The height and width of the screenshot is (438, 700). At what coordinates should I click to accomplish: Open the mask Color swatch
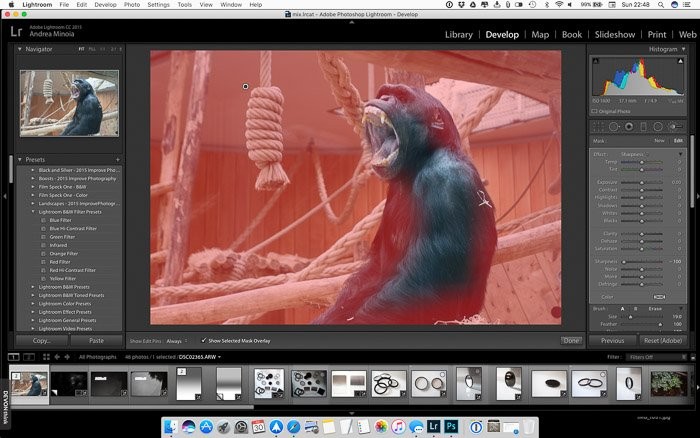(659, 297)
